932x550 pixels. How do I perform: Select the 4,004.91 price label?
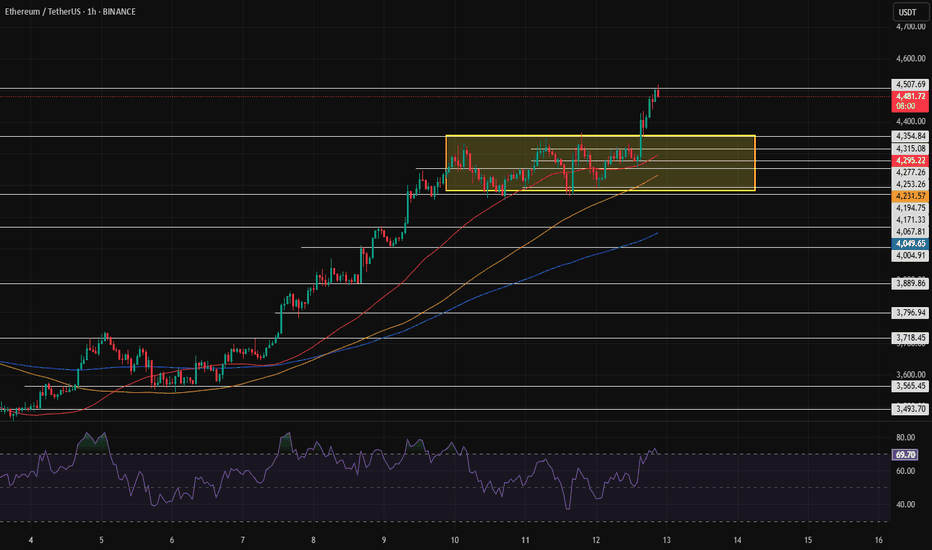pos(910,256)
